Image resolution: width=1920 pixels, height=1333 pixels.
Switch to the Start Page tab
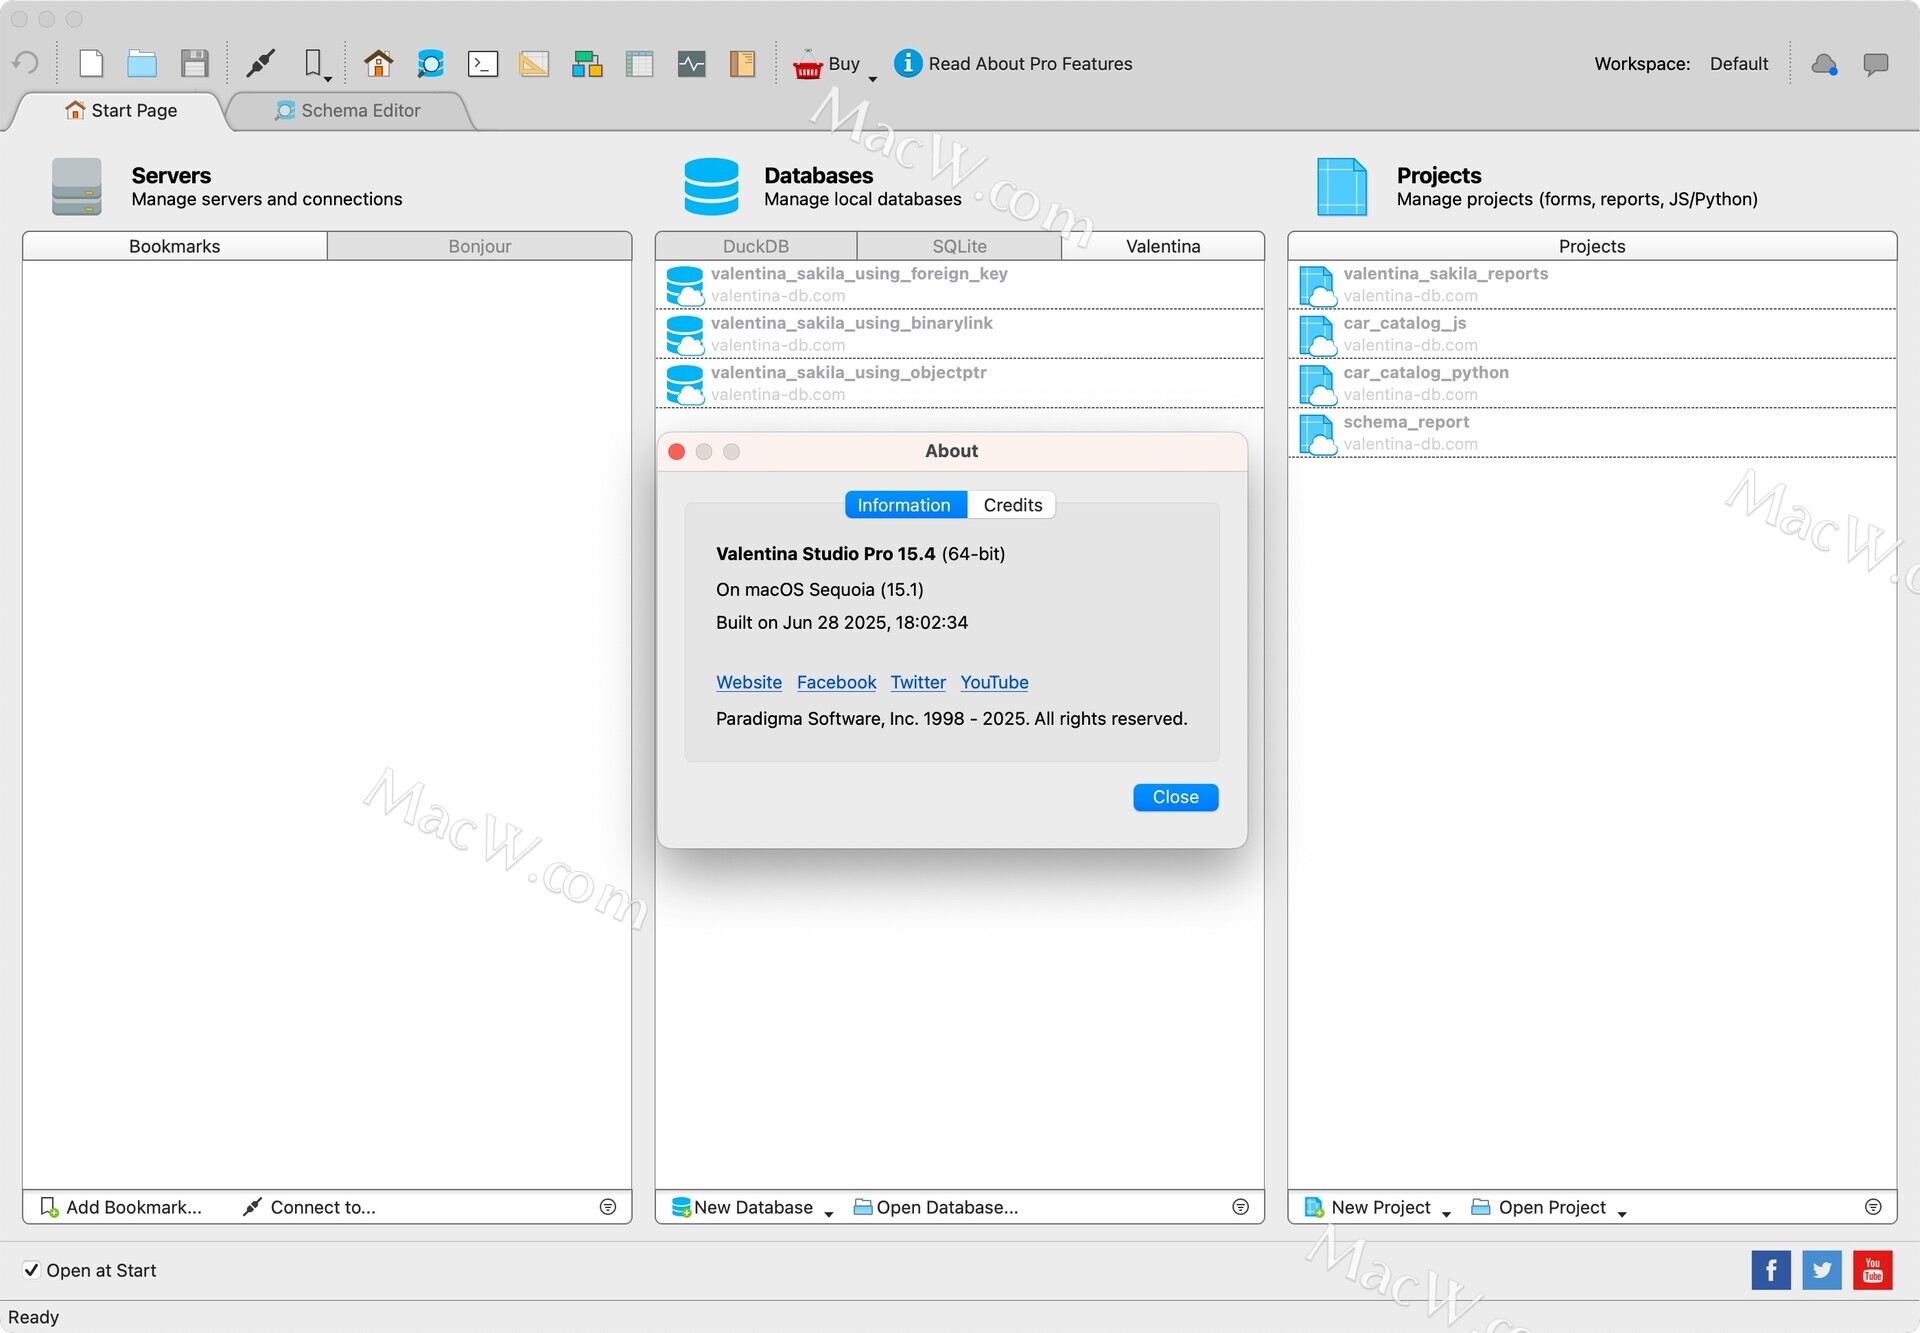coord(120,110)
